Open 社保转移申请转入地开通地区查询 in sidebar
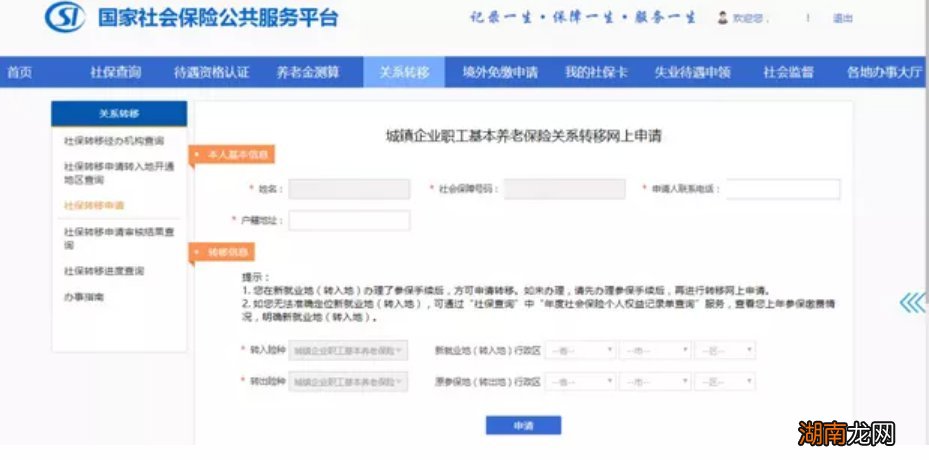 (x=118, y=172)
